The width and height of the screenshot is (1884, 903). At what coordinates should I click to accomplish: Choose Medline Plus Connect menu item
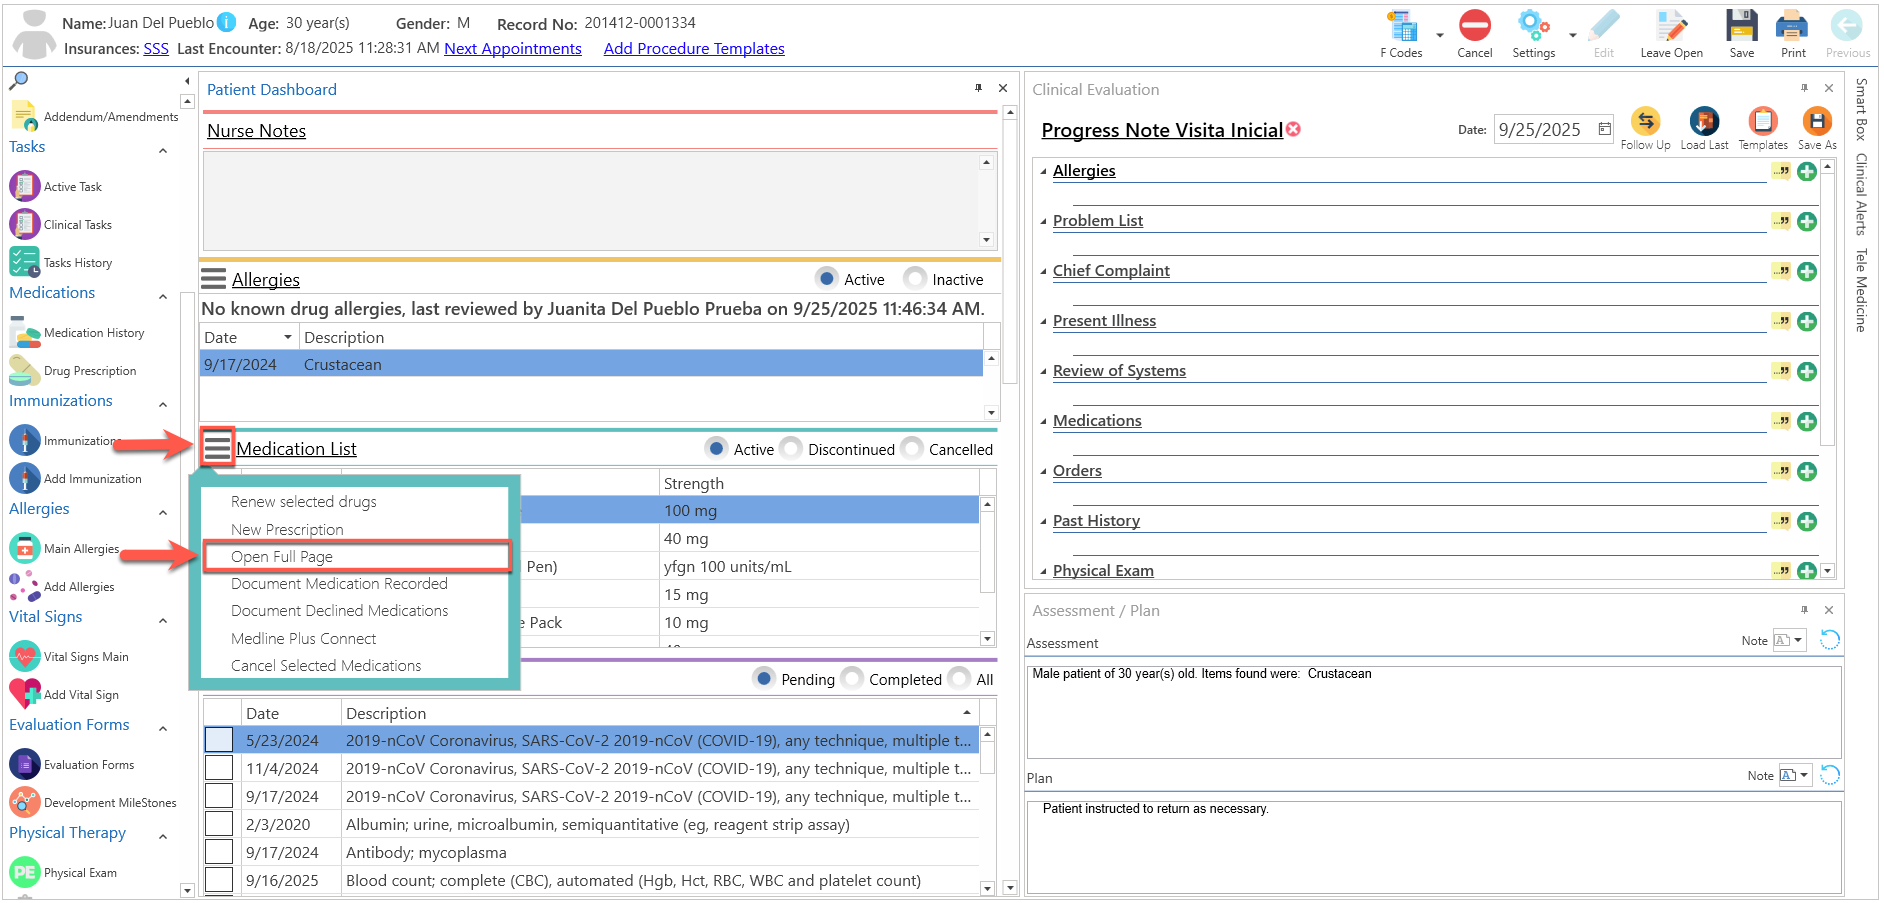point(303,639)
